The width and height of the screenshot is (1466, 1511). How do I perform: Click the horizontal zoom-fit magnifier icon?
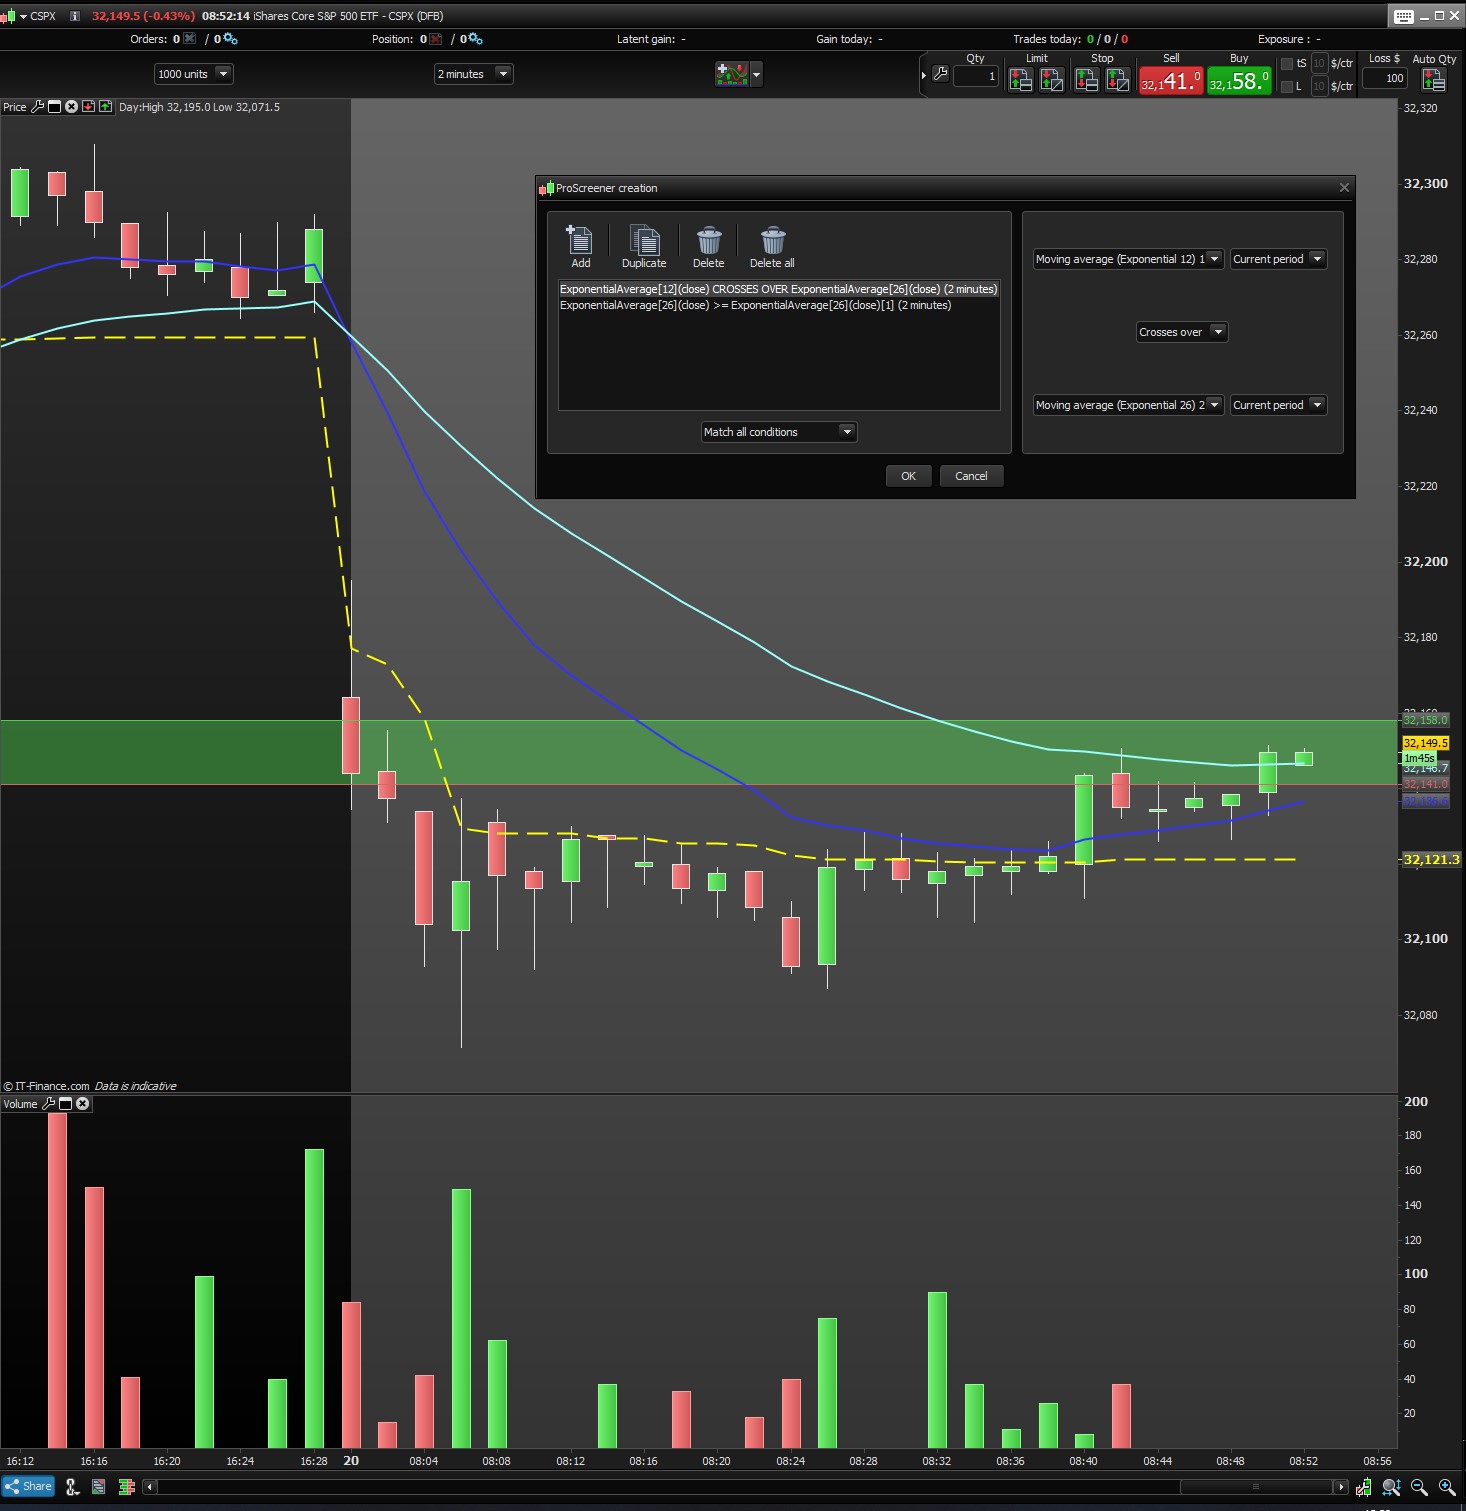point(1391,1487)
